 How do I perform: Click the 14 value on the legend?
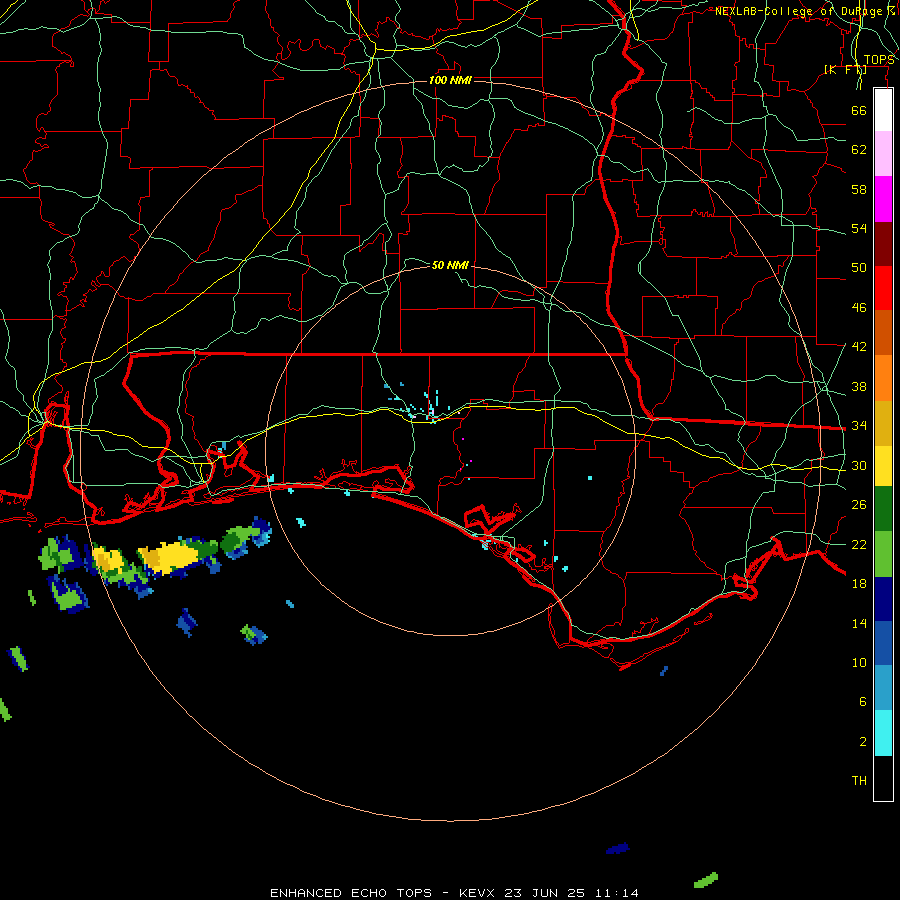[x=859, y=623]
